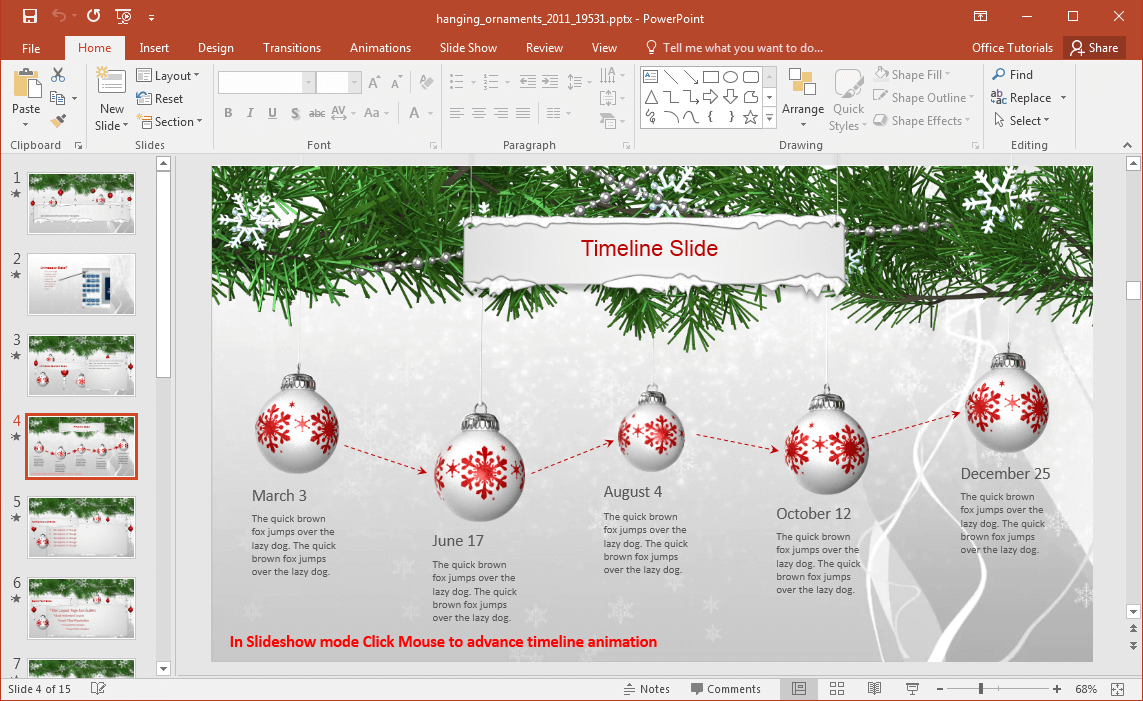The height and width of the screenshot is (701, 1143).
Task: Click the Center align text icon
Action: 479,113
